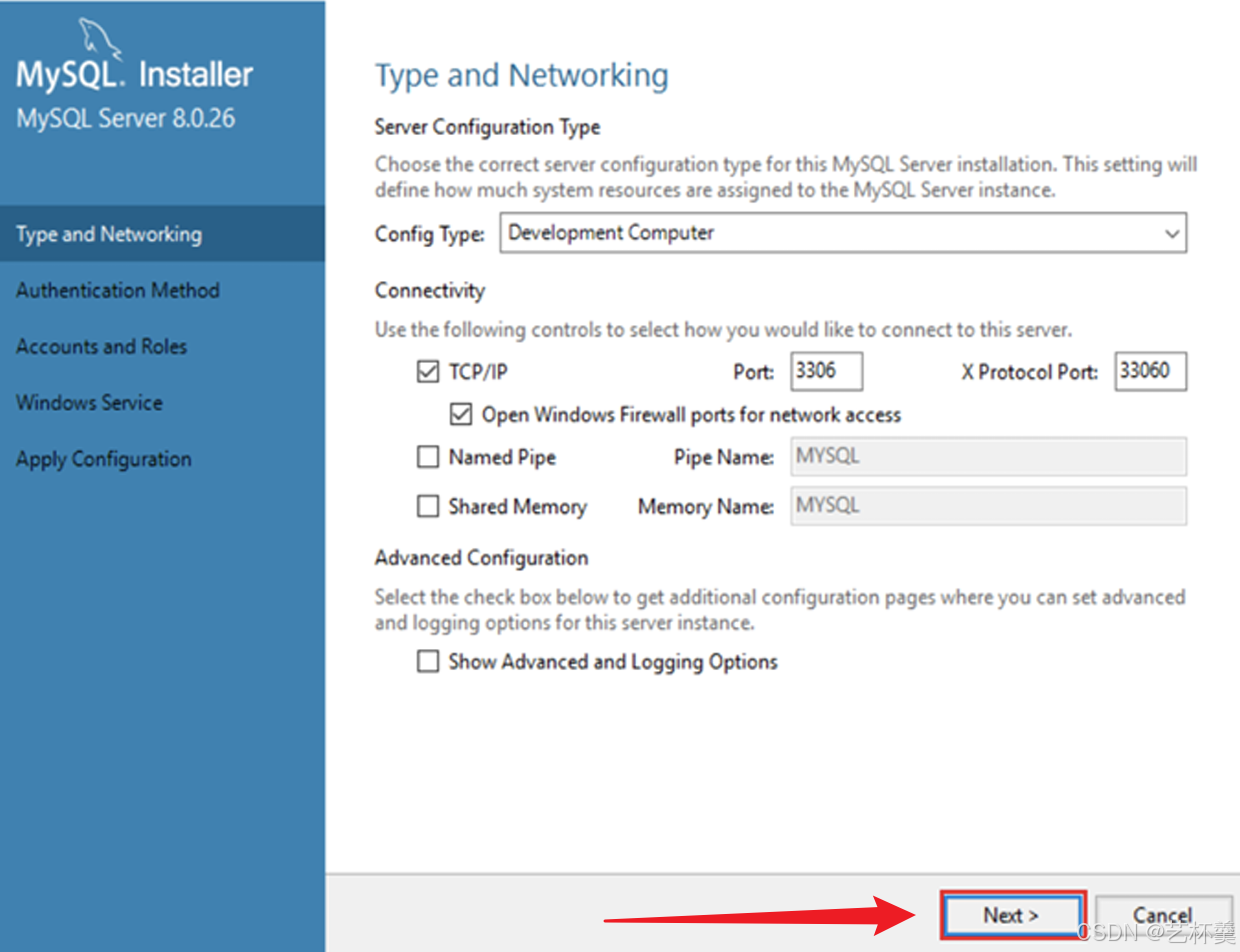Switch to Windows Service step
1240x952 pixels.
click(x=89, y=402)
